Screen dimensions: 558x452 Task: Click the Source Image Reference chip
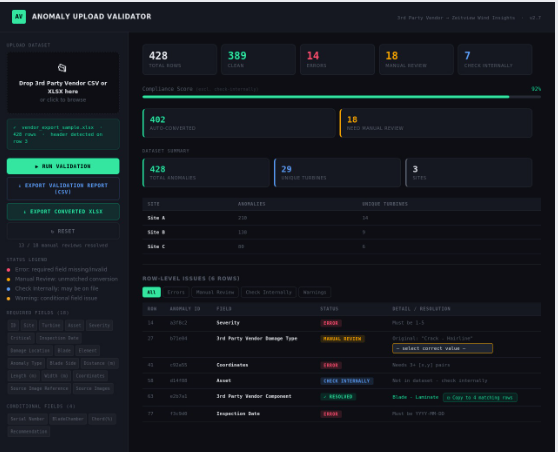coord(39,388)
